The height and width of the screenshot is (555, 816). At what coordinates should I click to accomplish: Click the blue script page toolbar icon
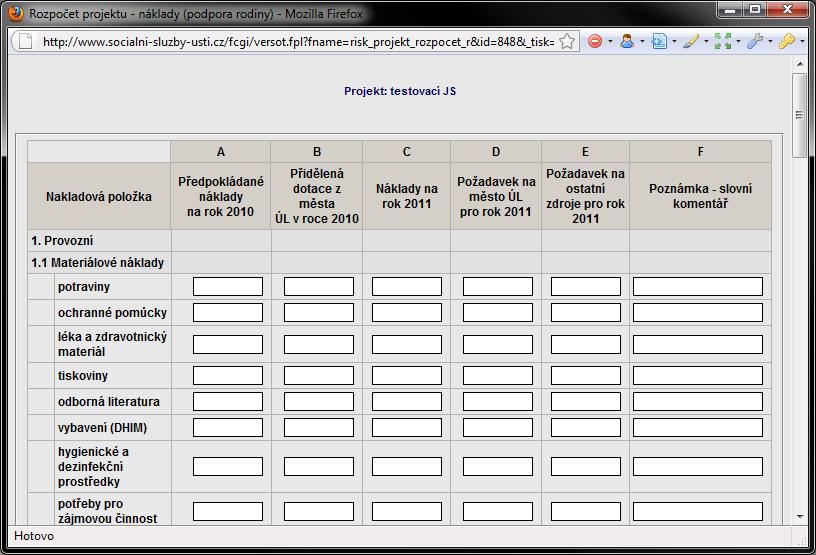[x=659, y=41]
